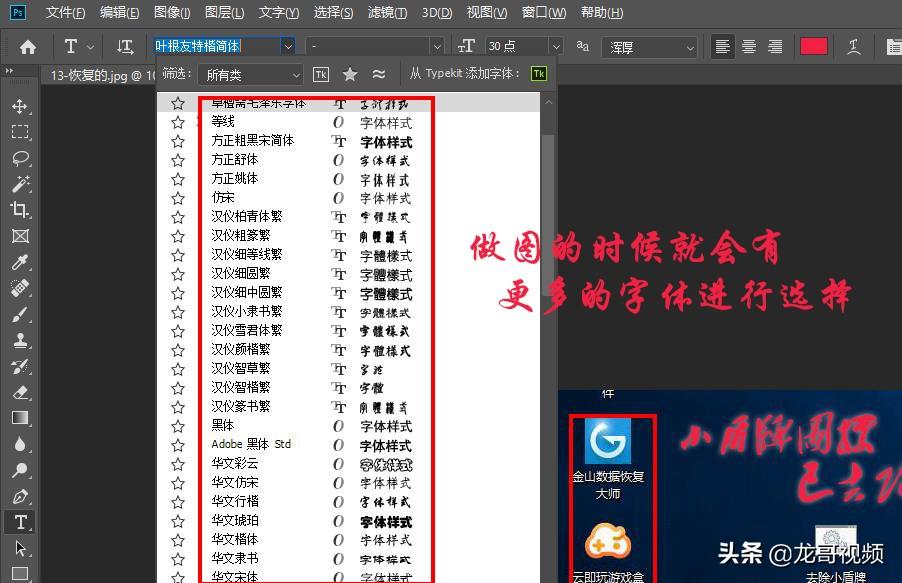The width and height of the screenshot is (902, 583).
Task: Click the Typekit filter icon
Action: click(x=321, y=74)
